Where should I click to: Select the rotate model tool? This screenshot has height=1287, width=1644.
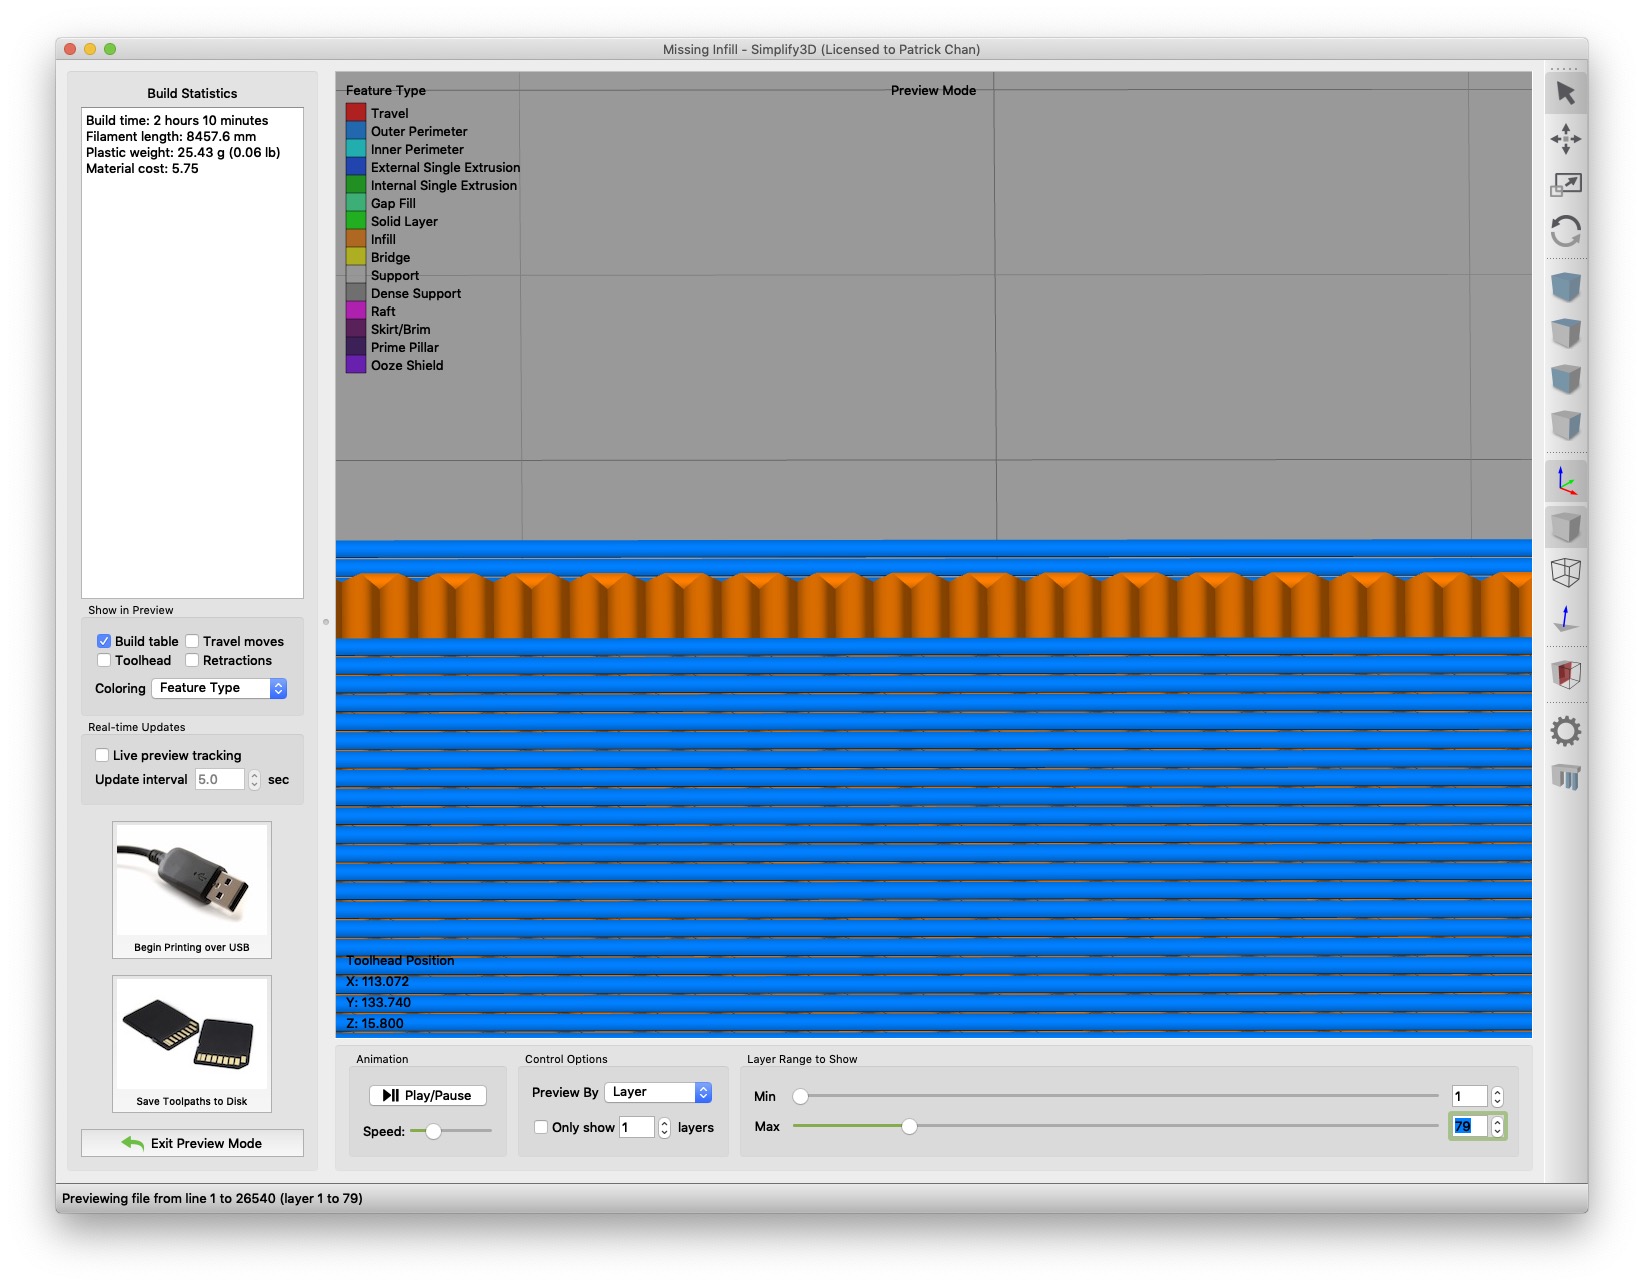(x=1565, y=232)
